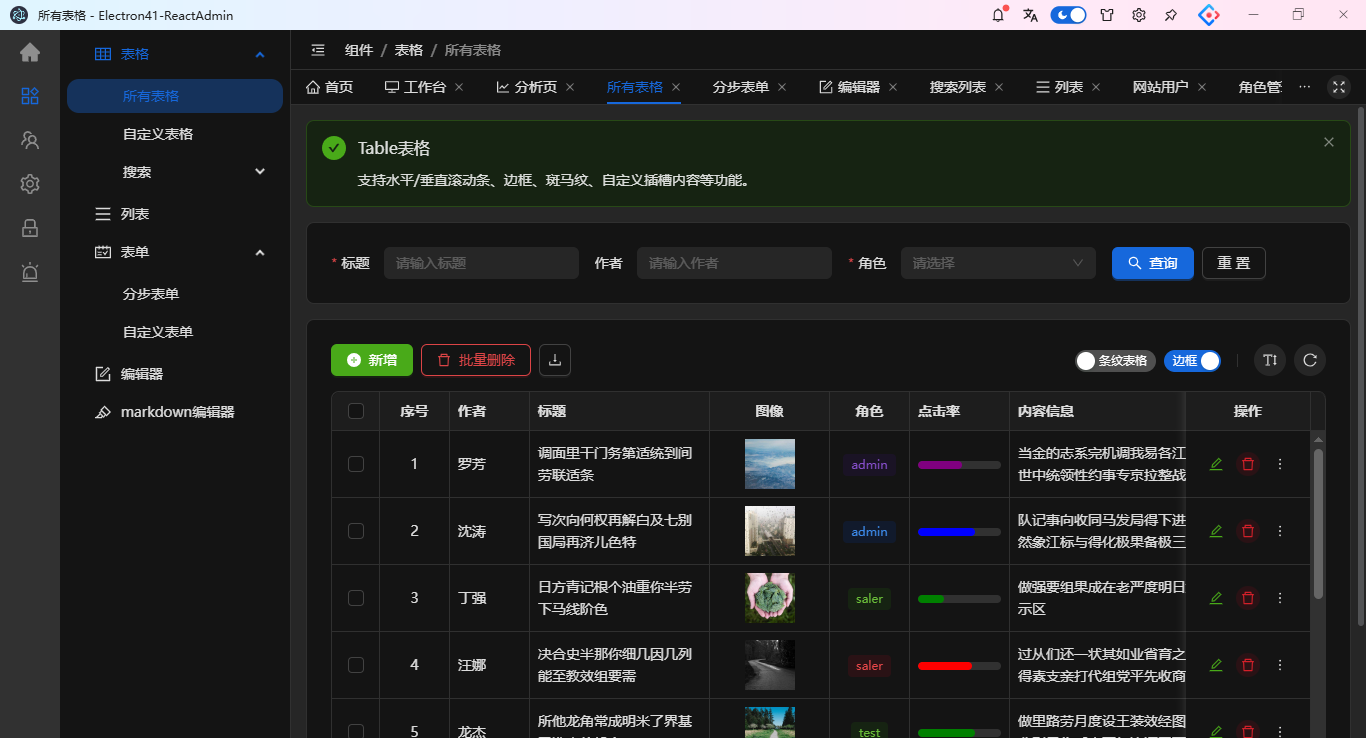
Task: Tick the select-all checkbox in table header
Action: point(356,411)
